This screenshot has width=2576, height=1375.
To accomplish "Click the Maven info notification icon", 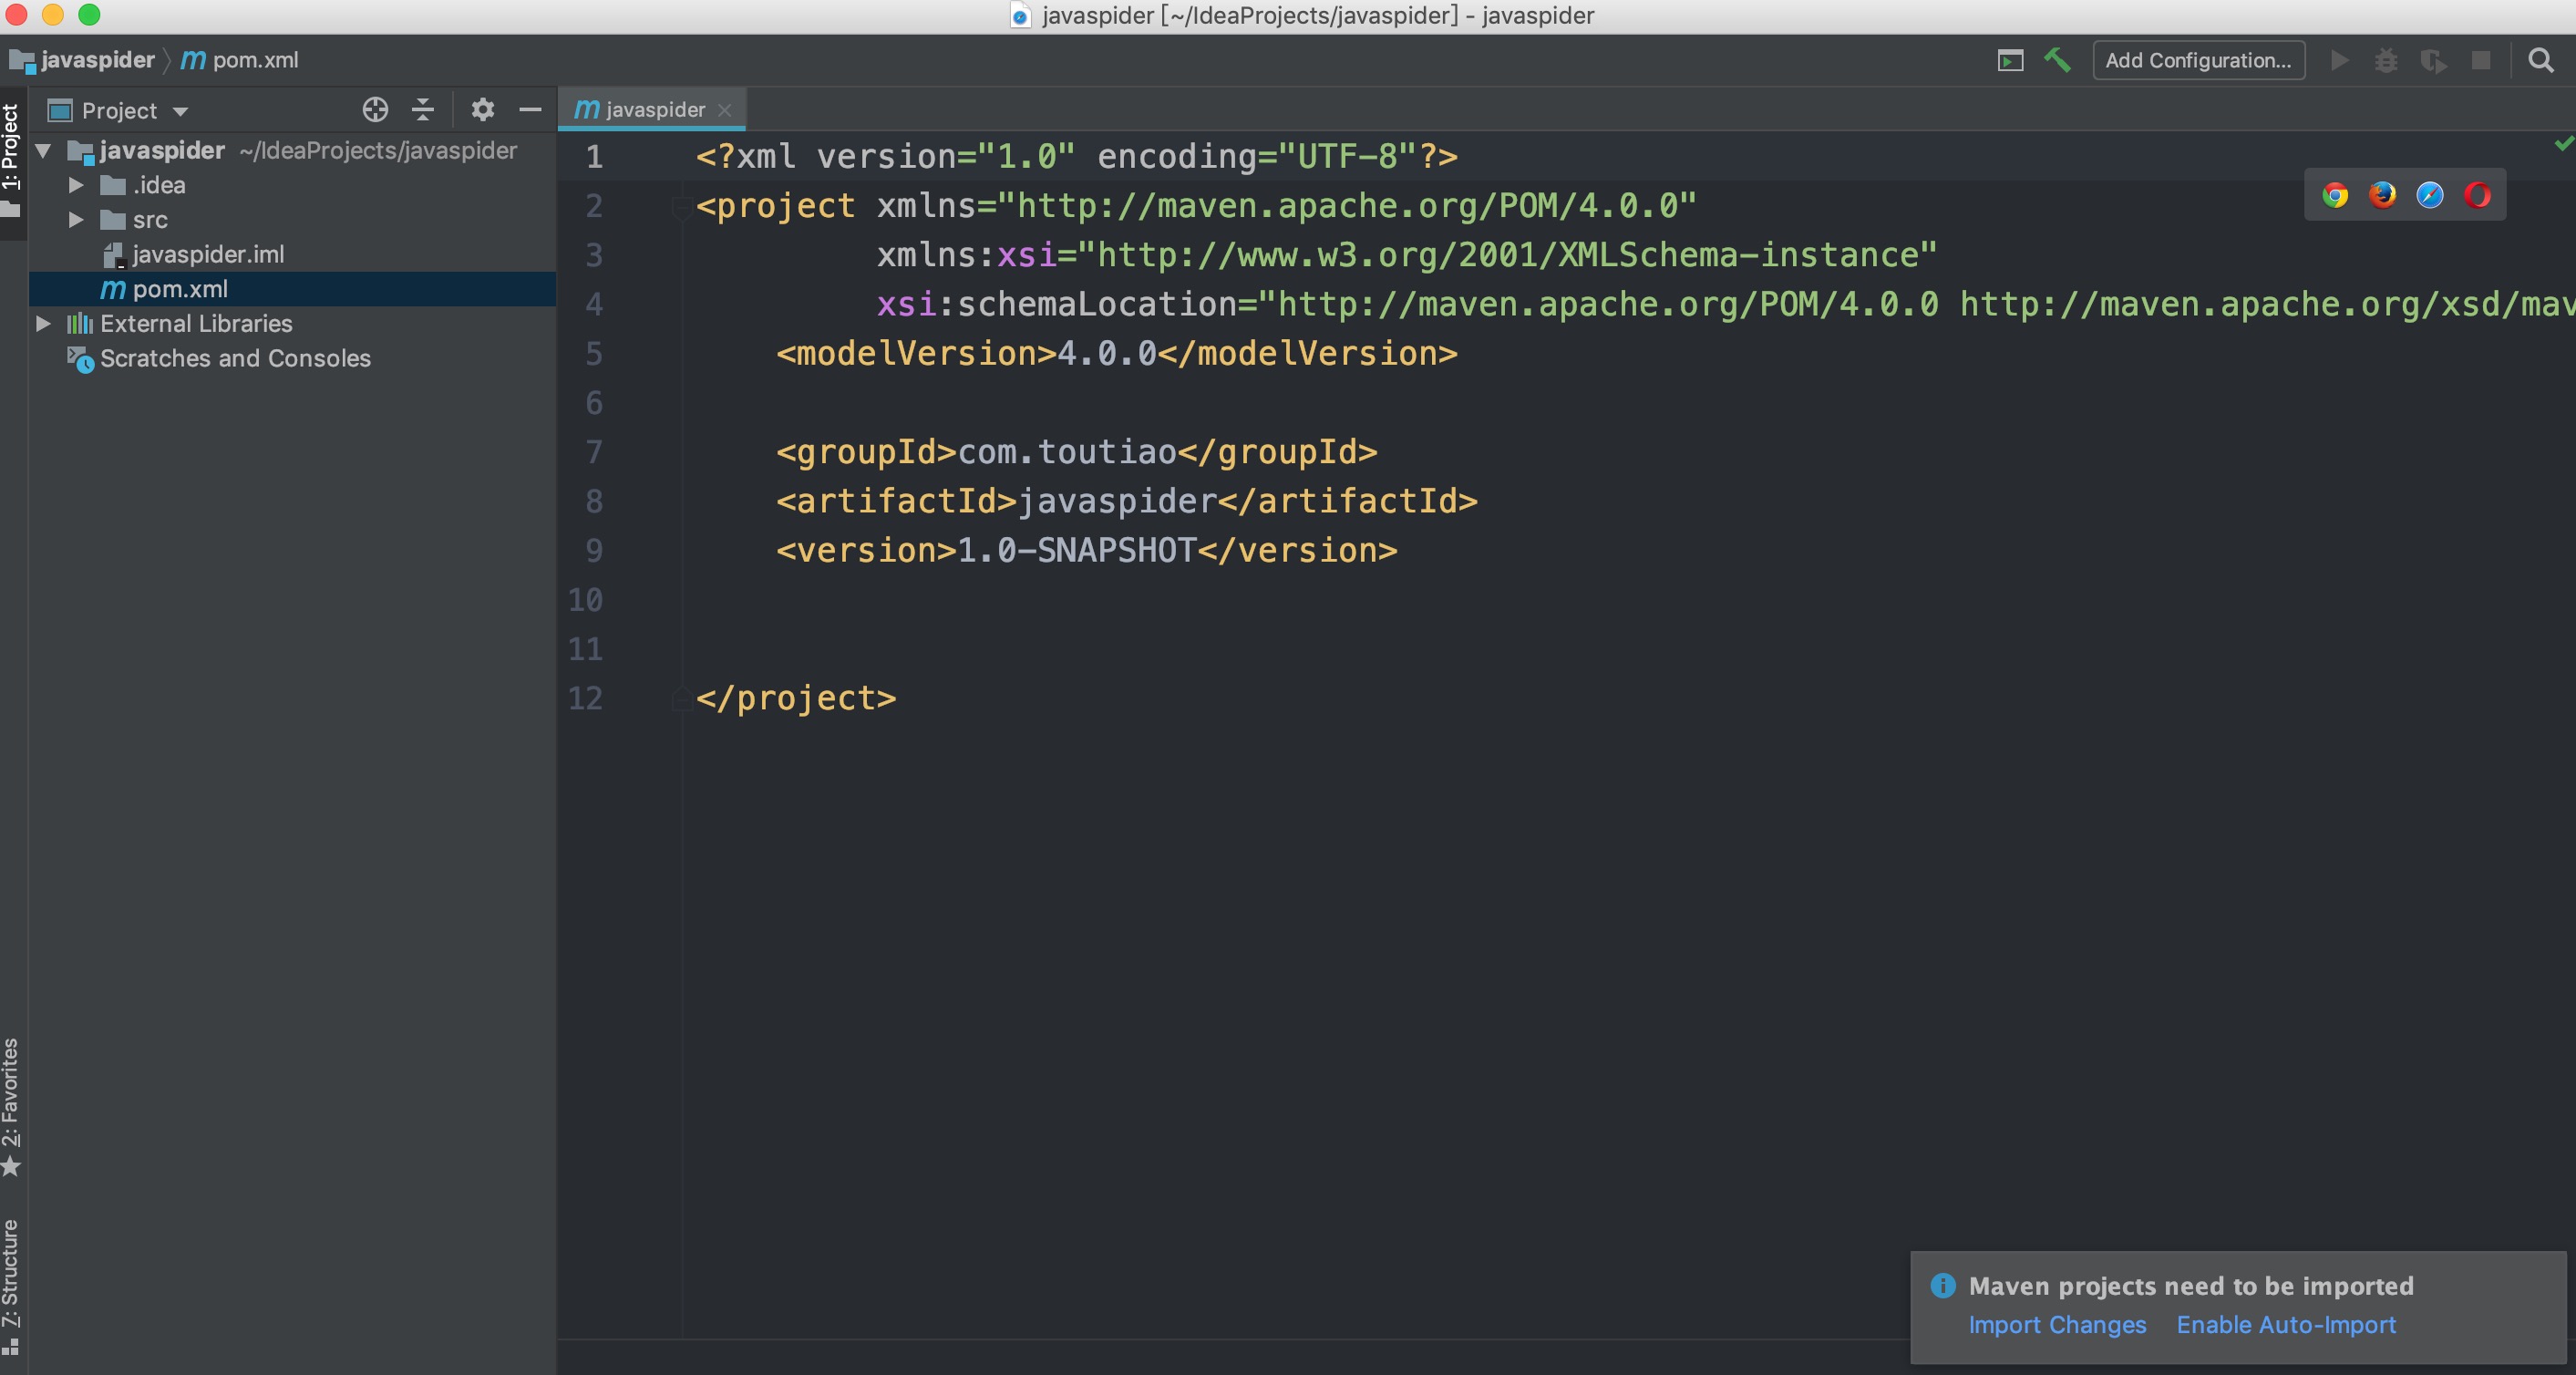I will coord(1942,1285).
